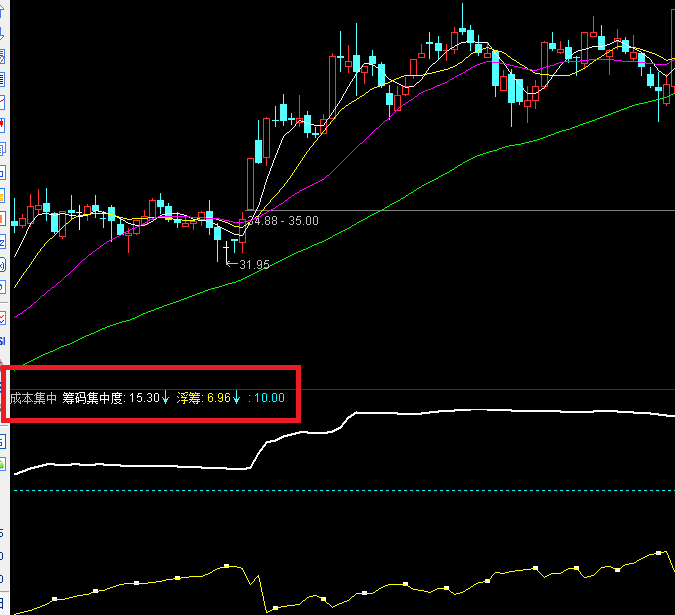Click the cyan 10.00 value label
675x615 pixels.
[268, 398]
